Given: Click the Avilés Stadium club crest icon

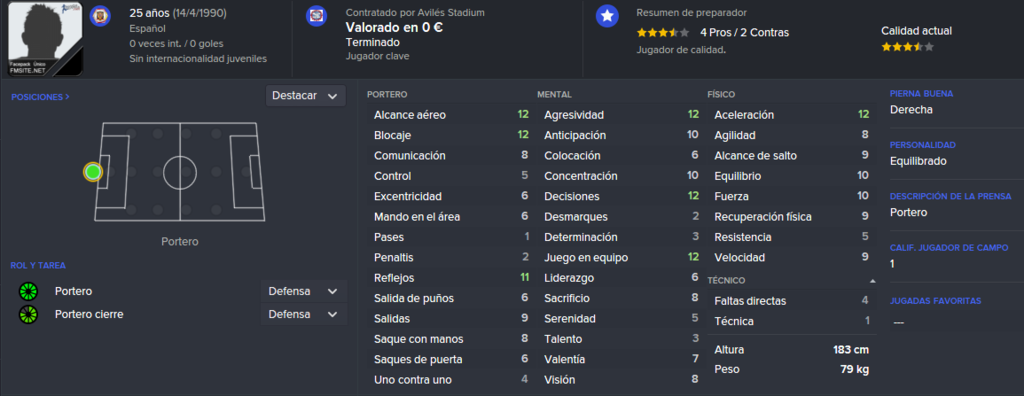Looking at the screenshot, I should 316,16.
